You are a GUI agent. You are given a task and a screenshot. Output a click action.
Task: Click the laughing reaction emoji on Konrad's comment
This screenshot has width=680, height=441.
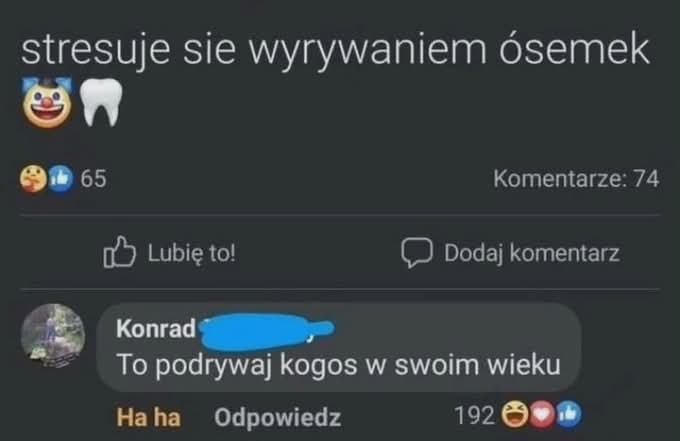(515, 415)
